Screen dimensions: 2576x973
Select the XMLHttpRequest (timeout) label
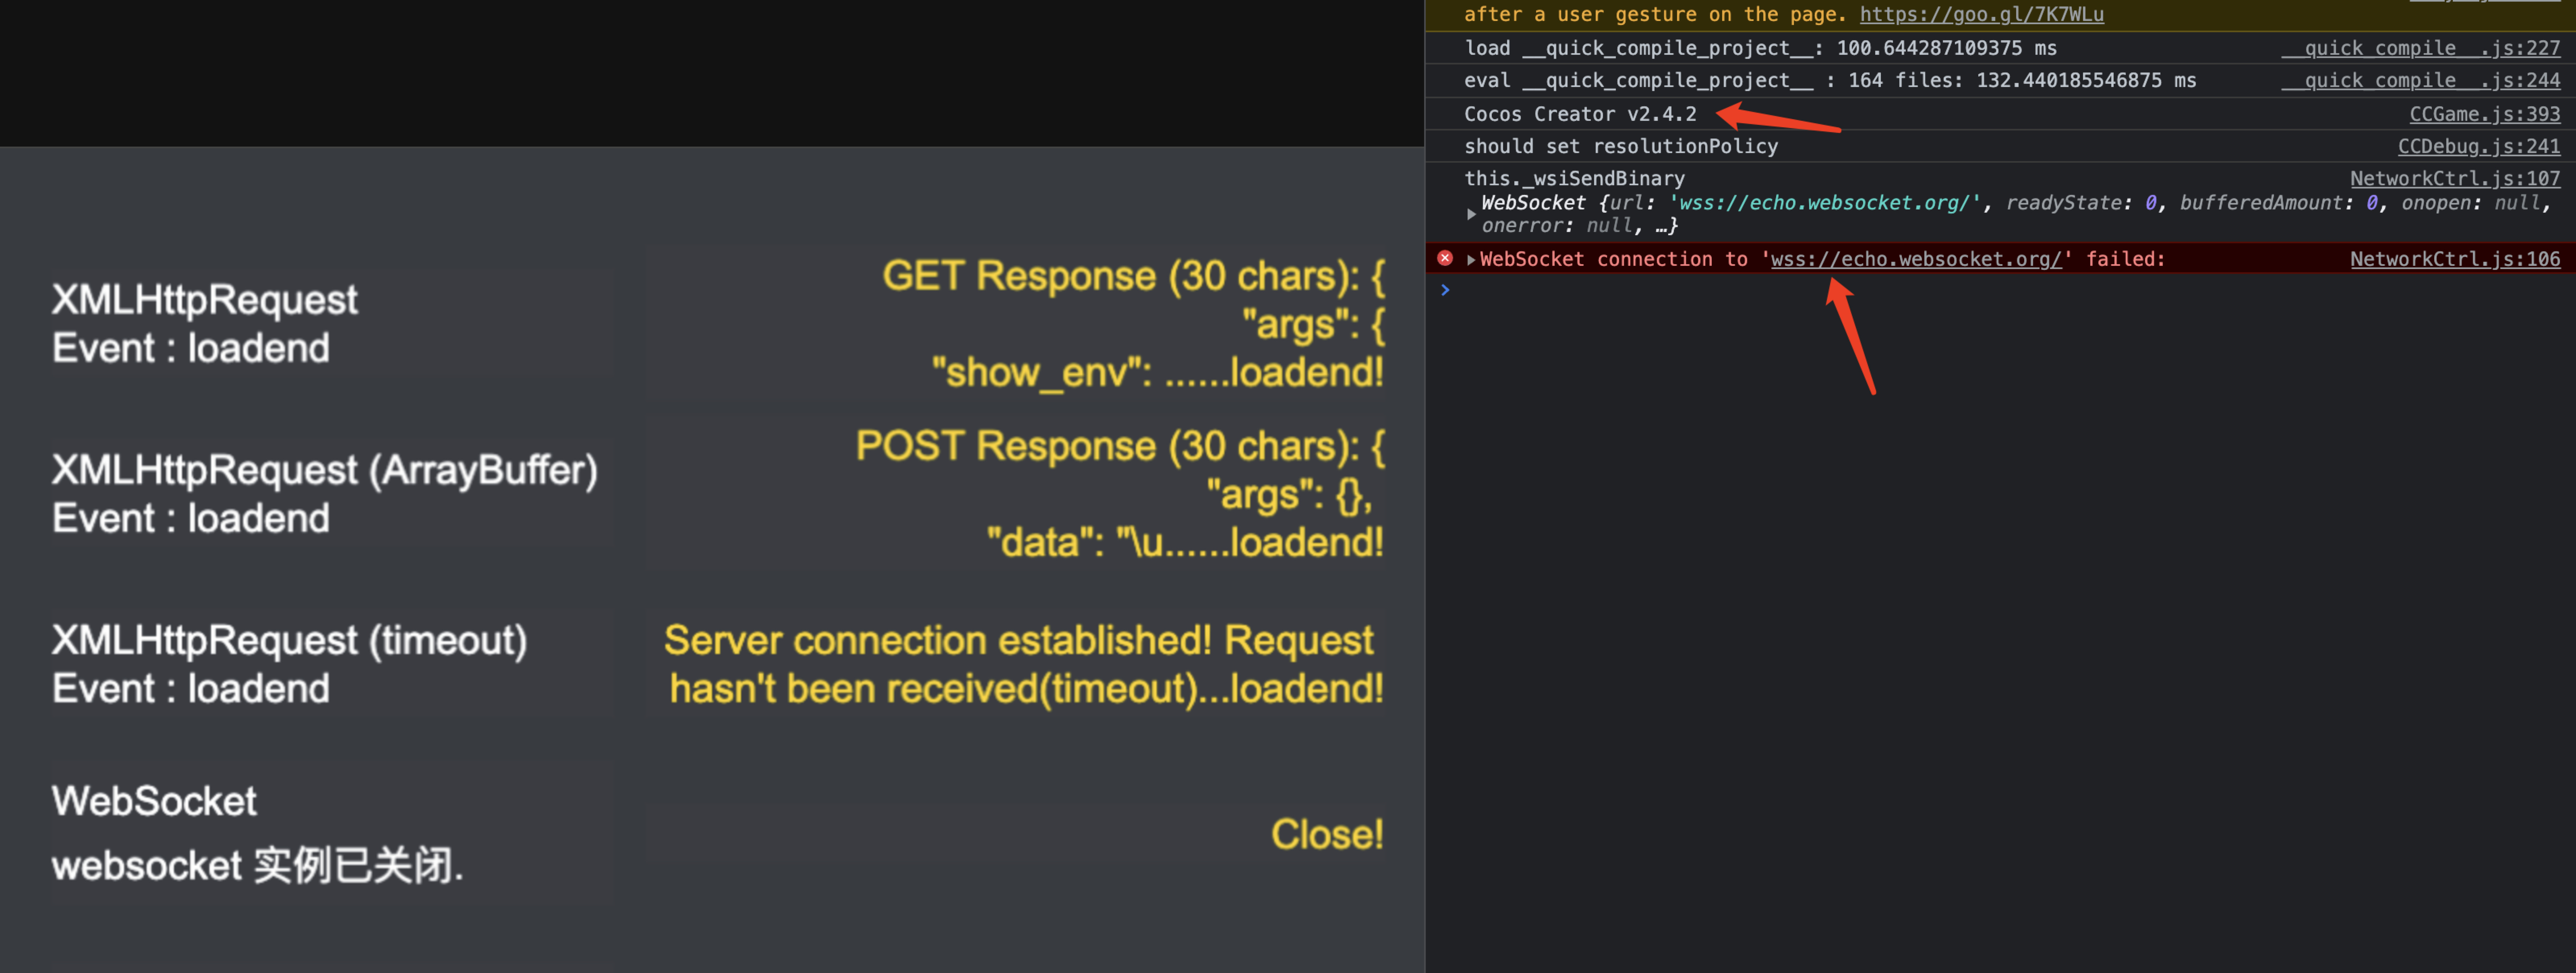(289, 640)
